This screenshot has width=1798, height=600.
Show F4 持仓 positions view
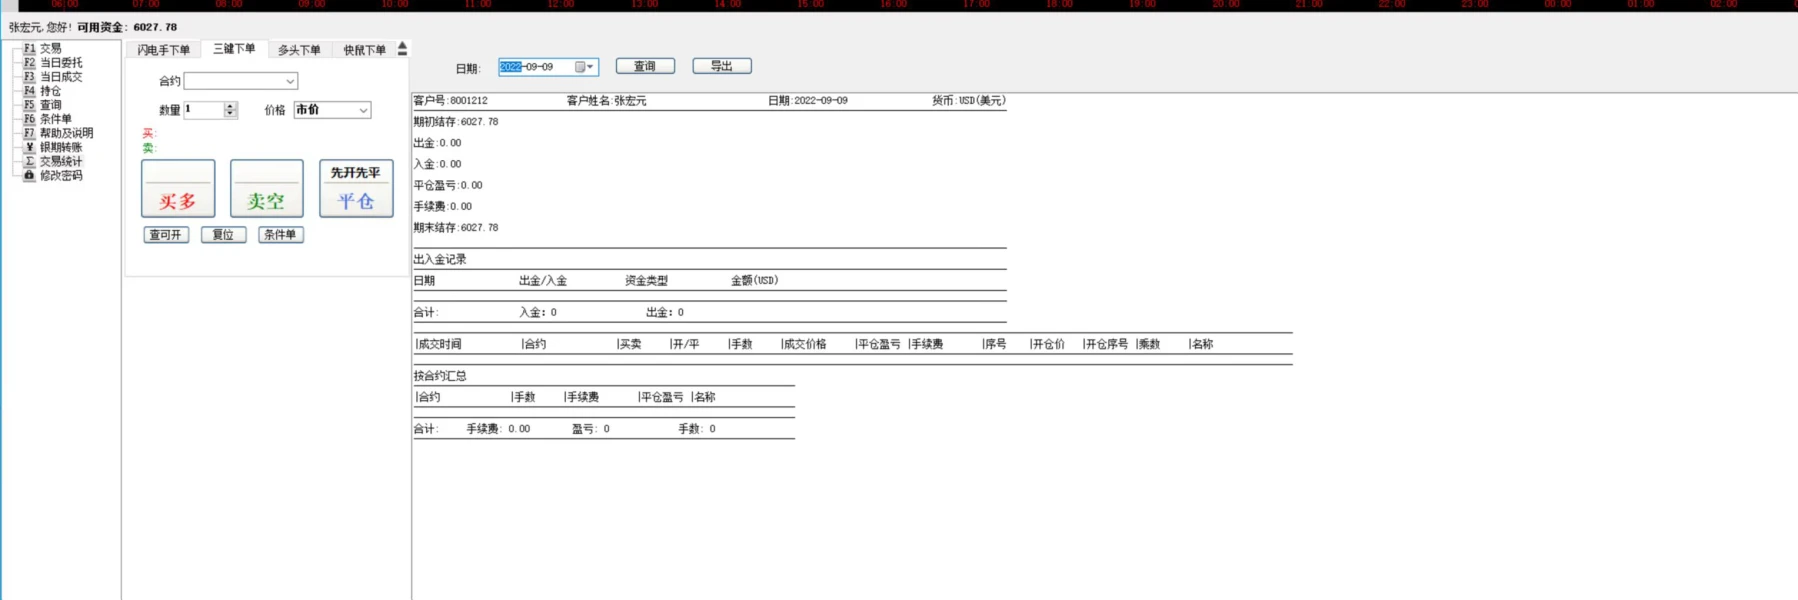coord(42,90)
